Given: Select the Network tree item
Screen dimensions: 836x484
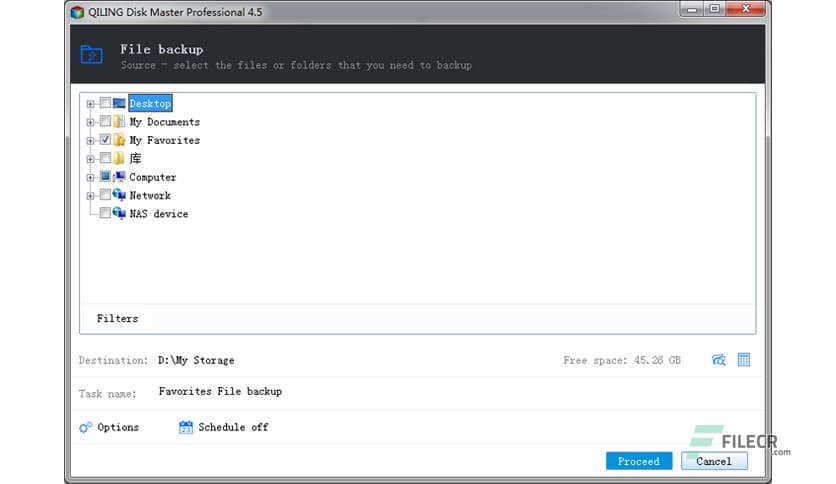Looking at the screenshot, I should (x=150, y=196).
